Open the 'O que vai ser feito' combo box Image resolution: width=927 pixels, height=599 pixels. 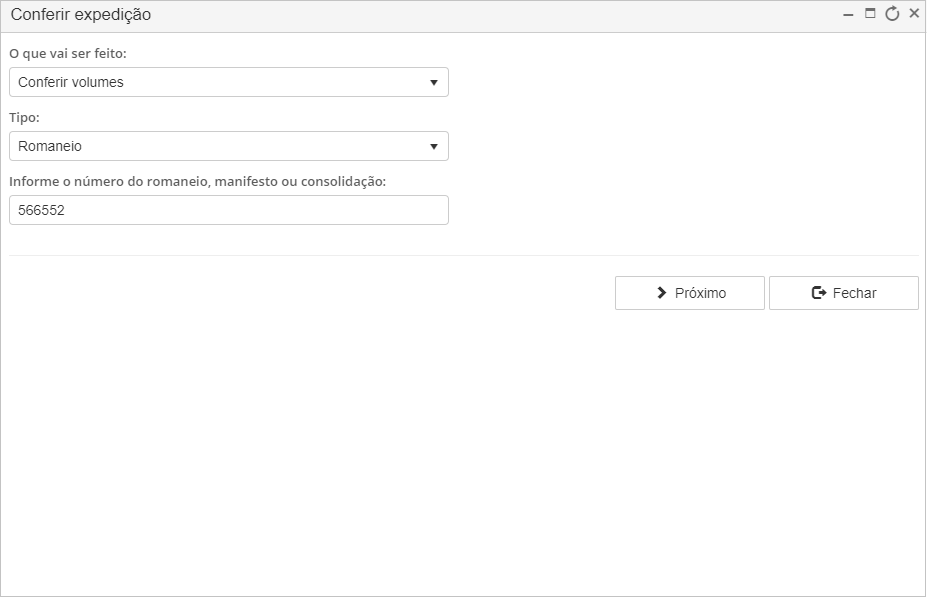click(229, 82)
